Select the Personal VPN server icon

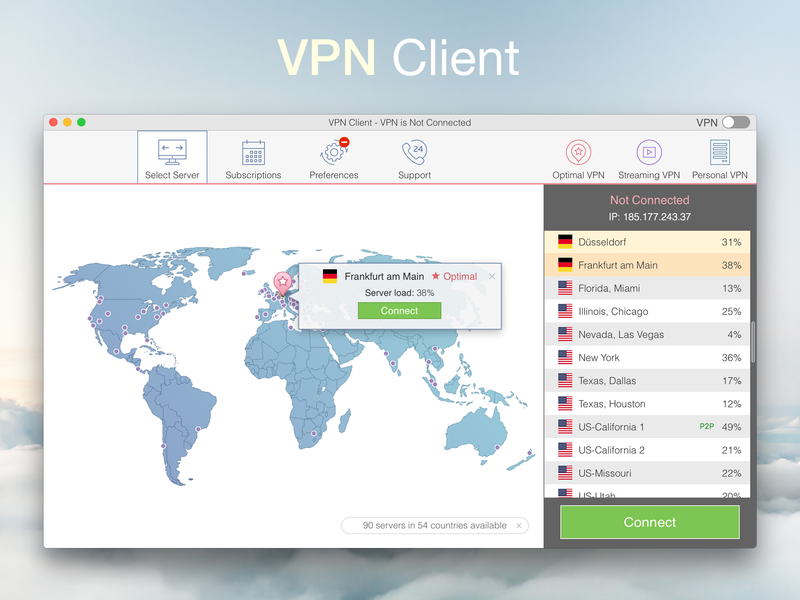pos(720,152)
